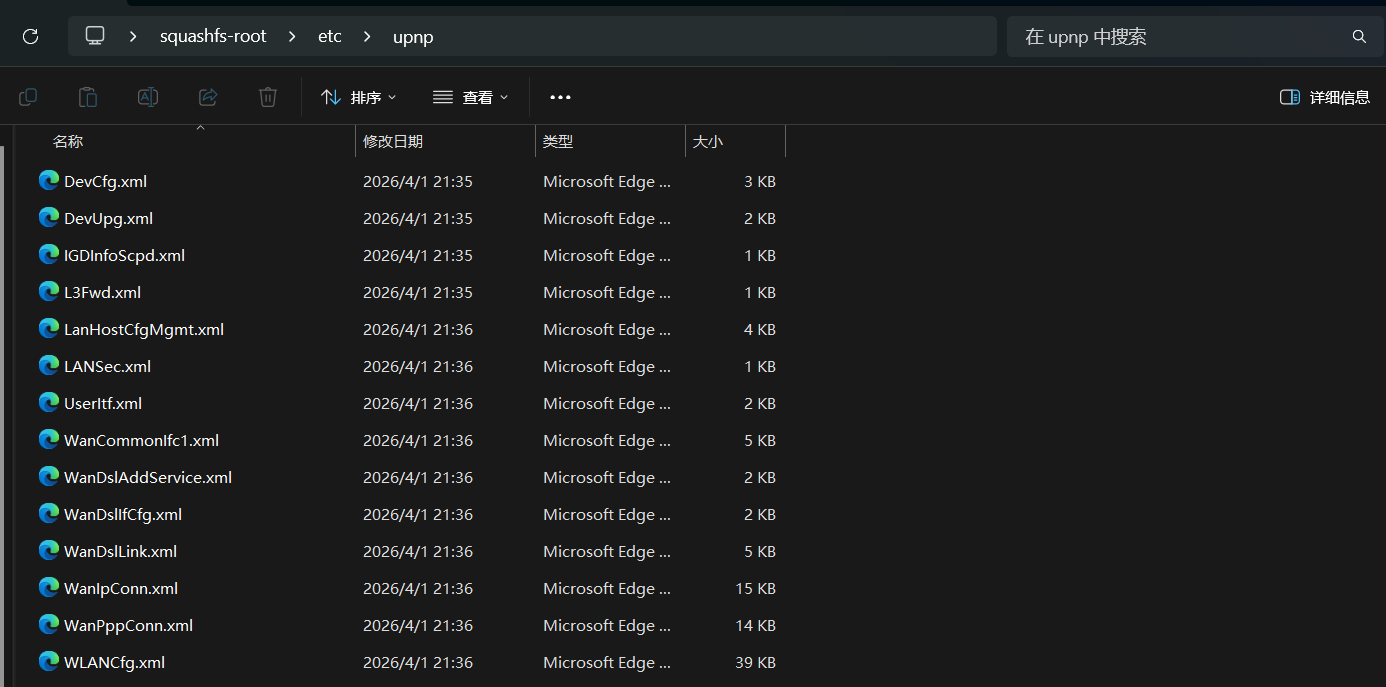Click the paste clipboard icon
Viewport: 1386px width, 687px height.
88,97
